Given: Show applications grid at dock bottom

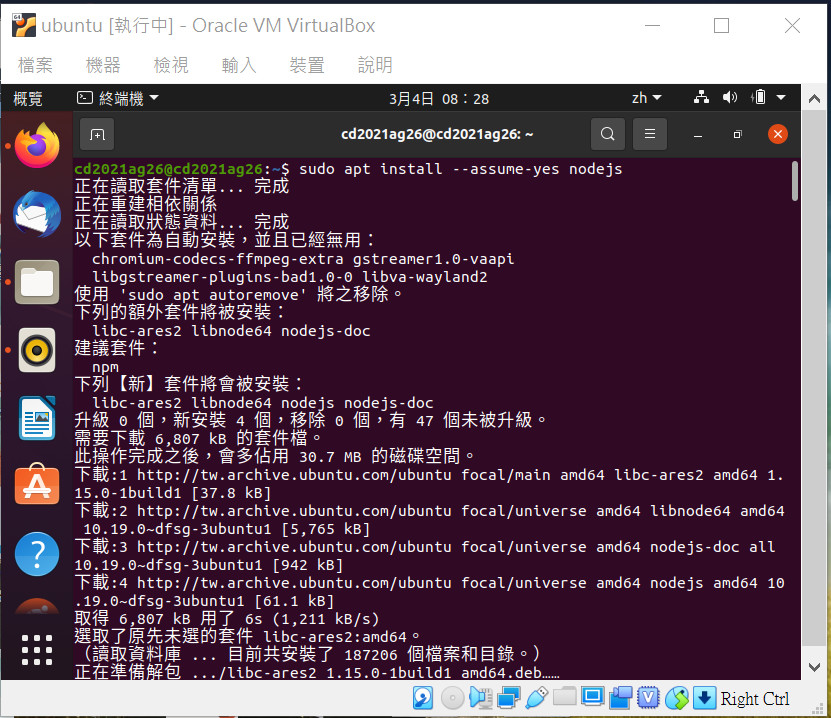Looking at the screenshot, I should [x=37, y=650].
